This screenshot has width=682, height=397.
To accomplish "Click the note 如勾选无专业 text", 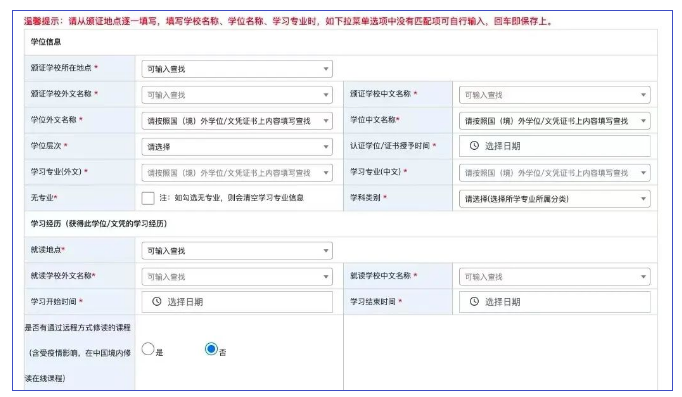I will (x=231, y=197).
